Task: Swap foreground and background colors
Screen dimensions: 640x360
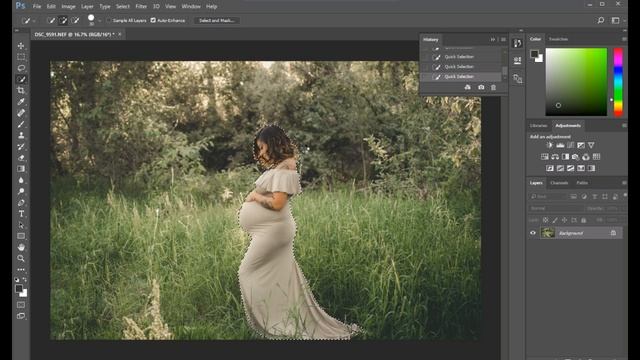Action: click(25, 280)
